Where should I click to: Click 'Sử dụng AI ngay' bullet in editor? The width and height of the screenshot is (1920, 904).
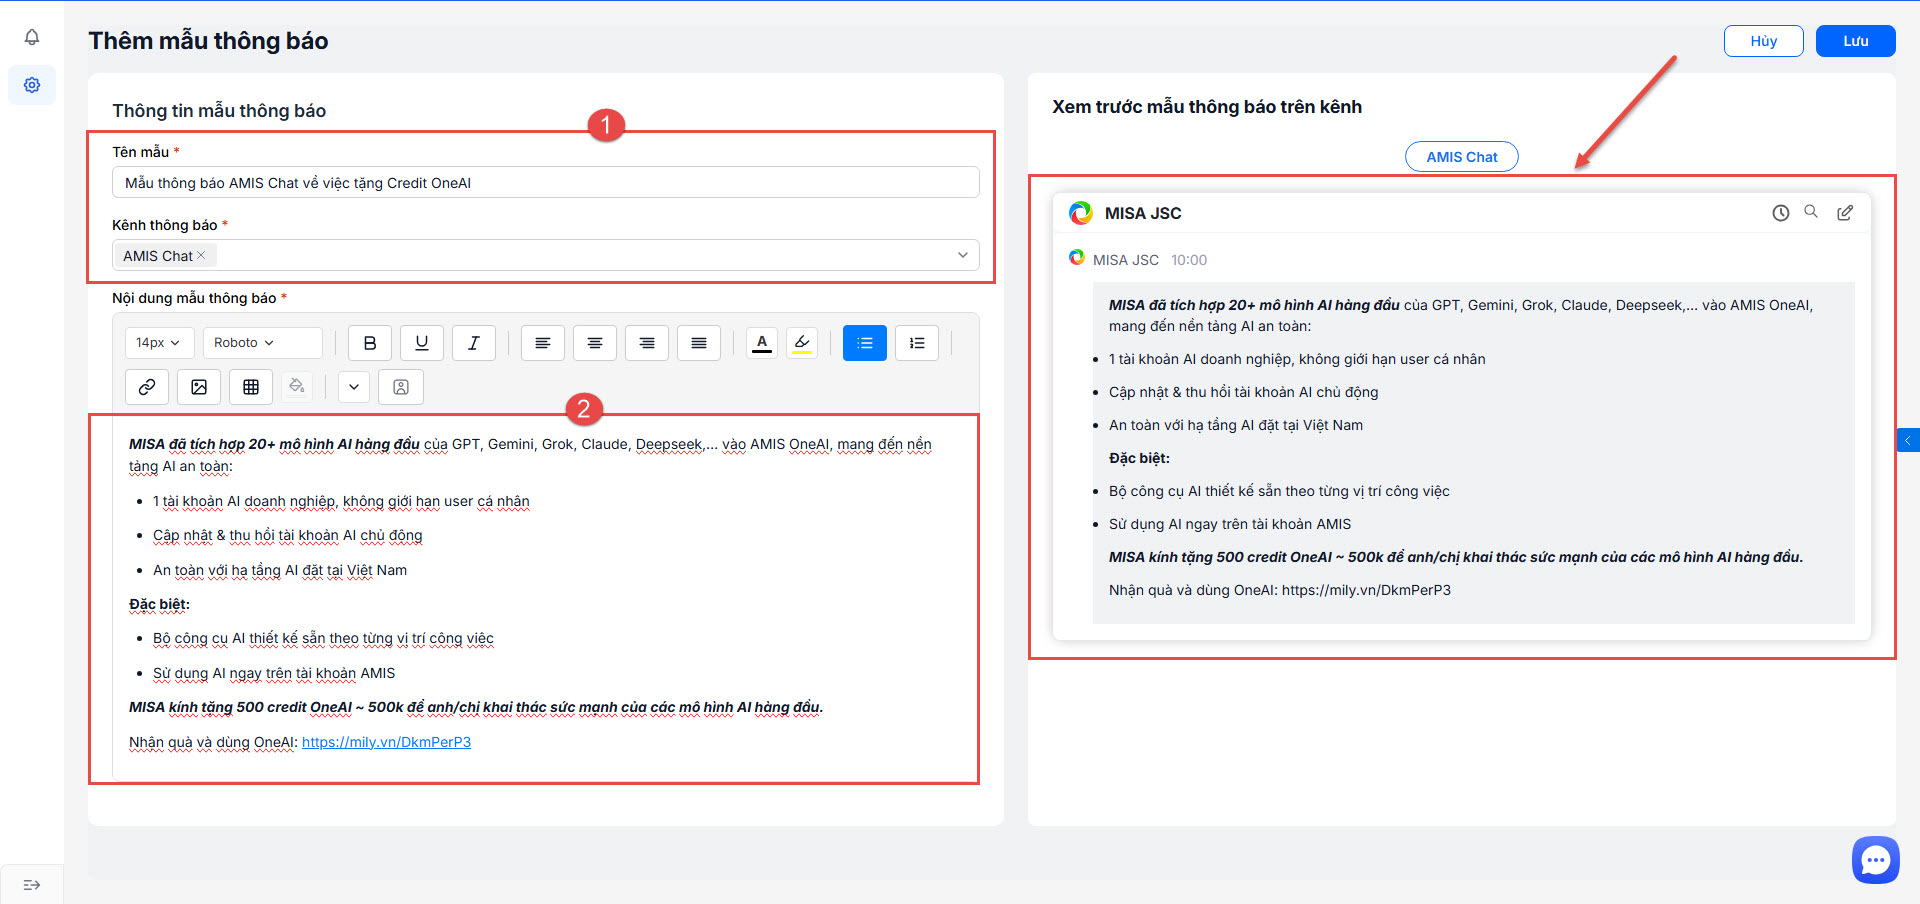coord(274,673)
